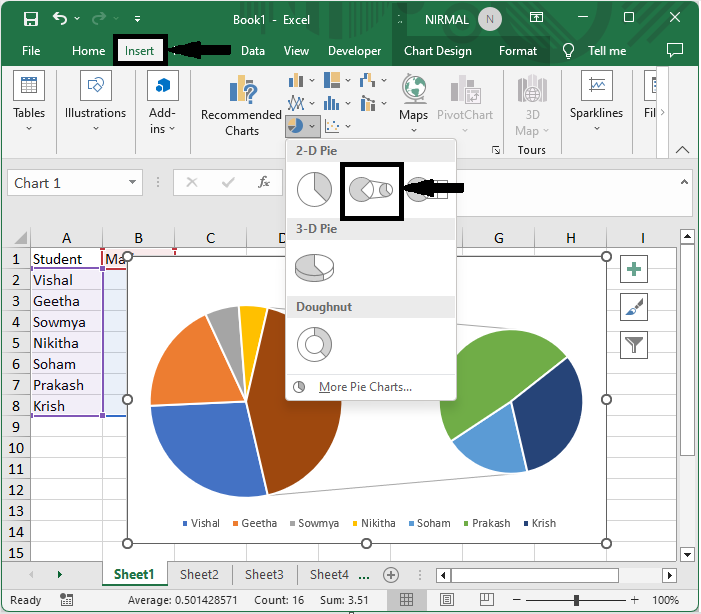
Task: Add a new sheet with plus button
Action: point(391,574)
